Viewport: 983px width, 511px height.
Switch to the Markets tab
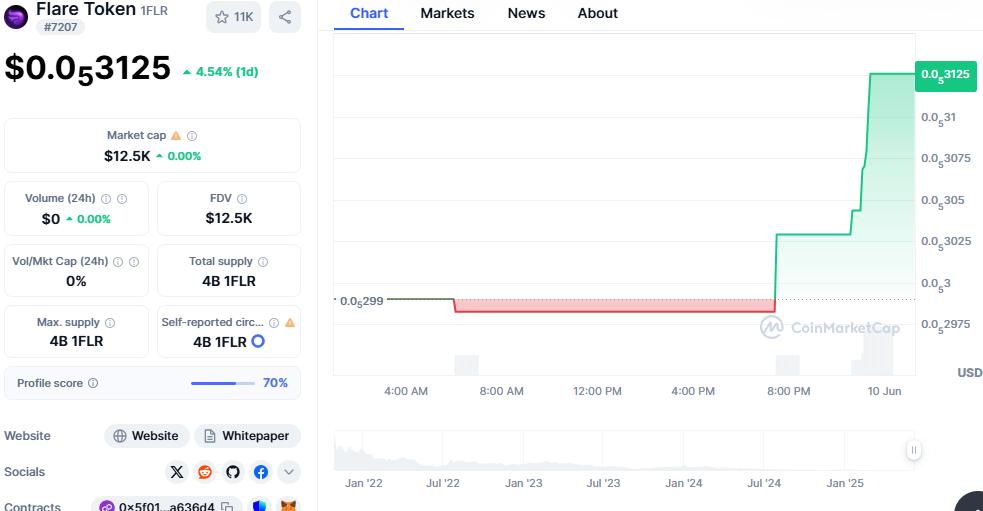447,13
